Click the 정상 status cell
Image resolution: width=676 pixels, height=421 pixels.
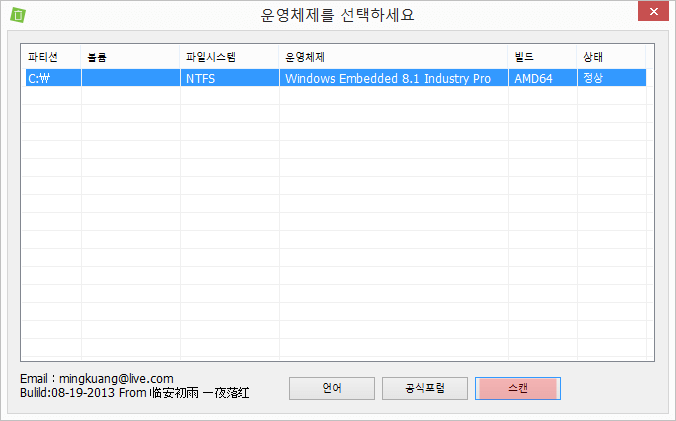(612, 78)
